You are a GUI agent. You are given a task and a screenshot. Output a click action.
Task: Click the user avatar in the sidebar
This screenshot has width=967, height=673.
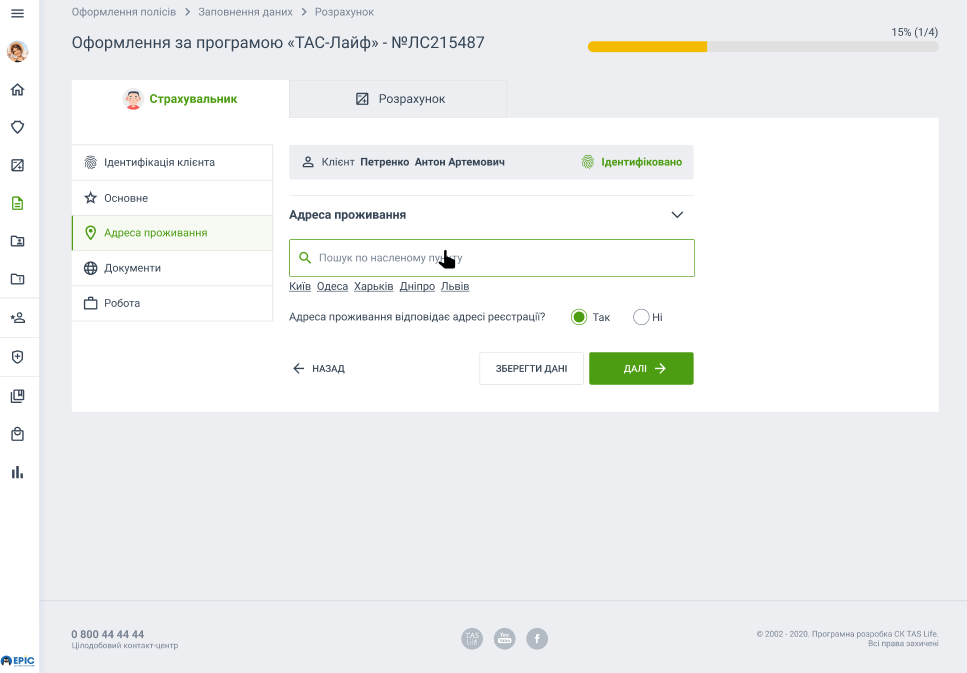(x=17, y=51)
